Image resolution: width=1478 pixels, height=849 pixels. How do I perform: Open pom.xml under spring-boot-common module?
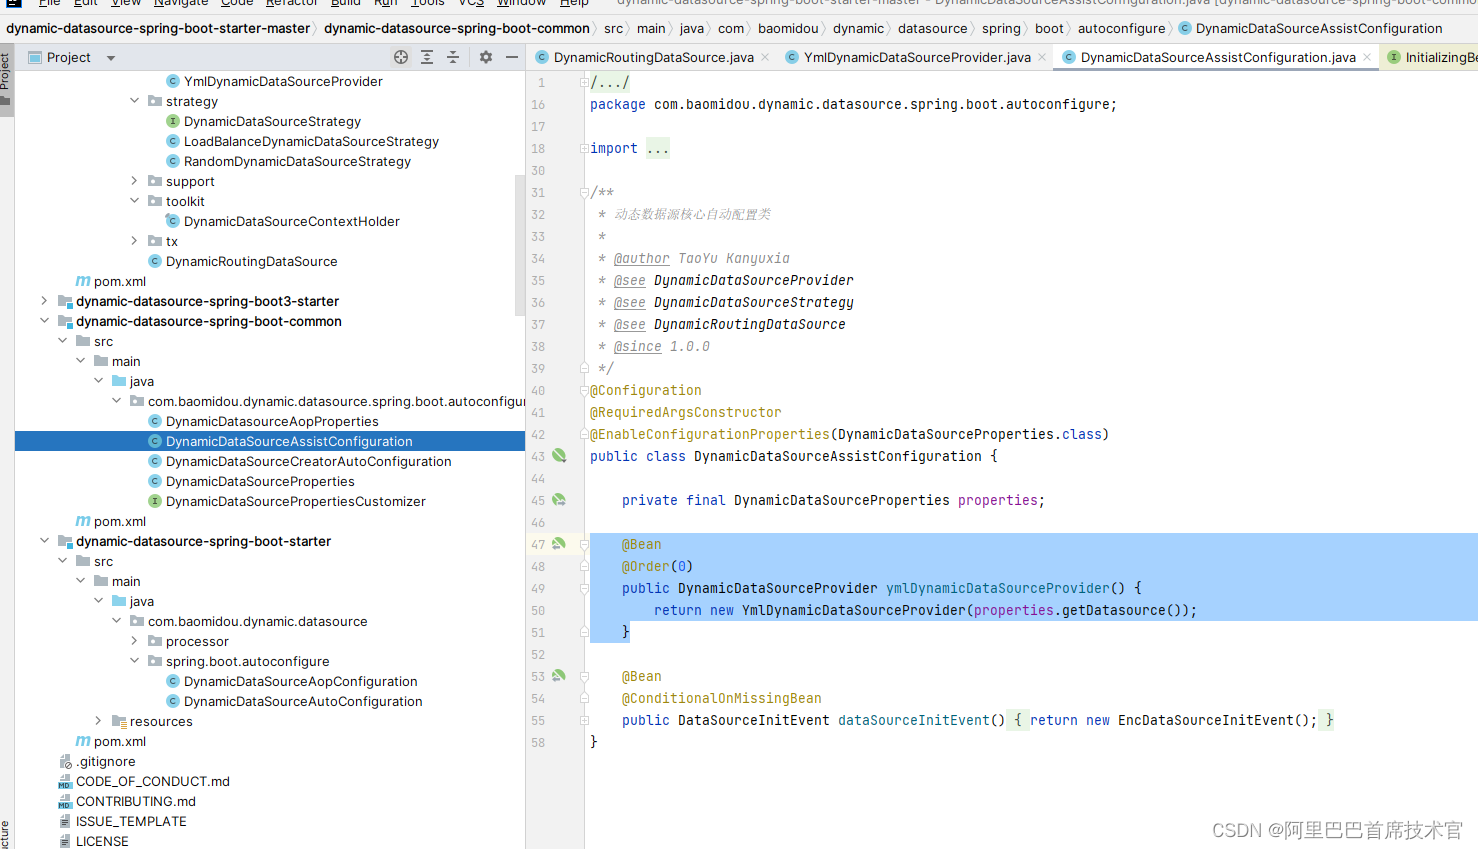119,521
